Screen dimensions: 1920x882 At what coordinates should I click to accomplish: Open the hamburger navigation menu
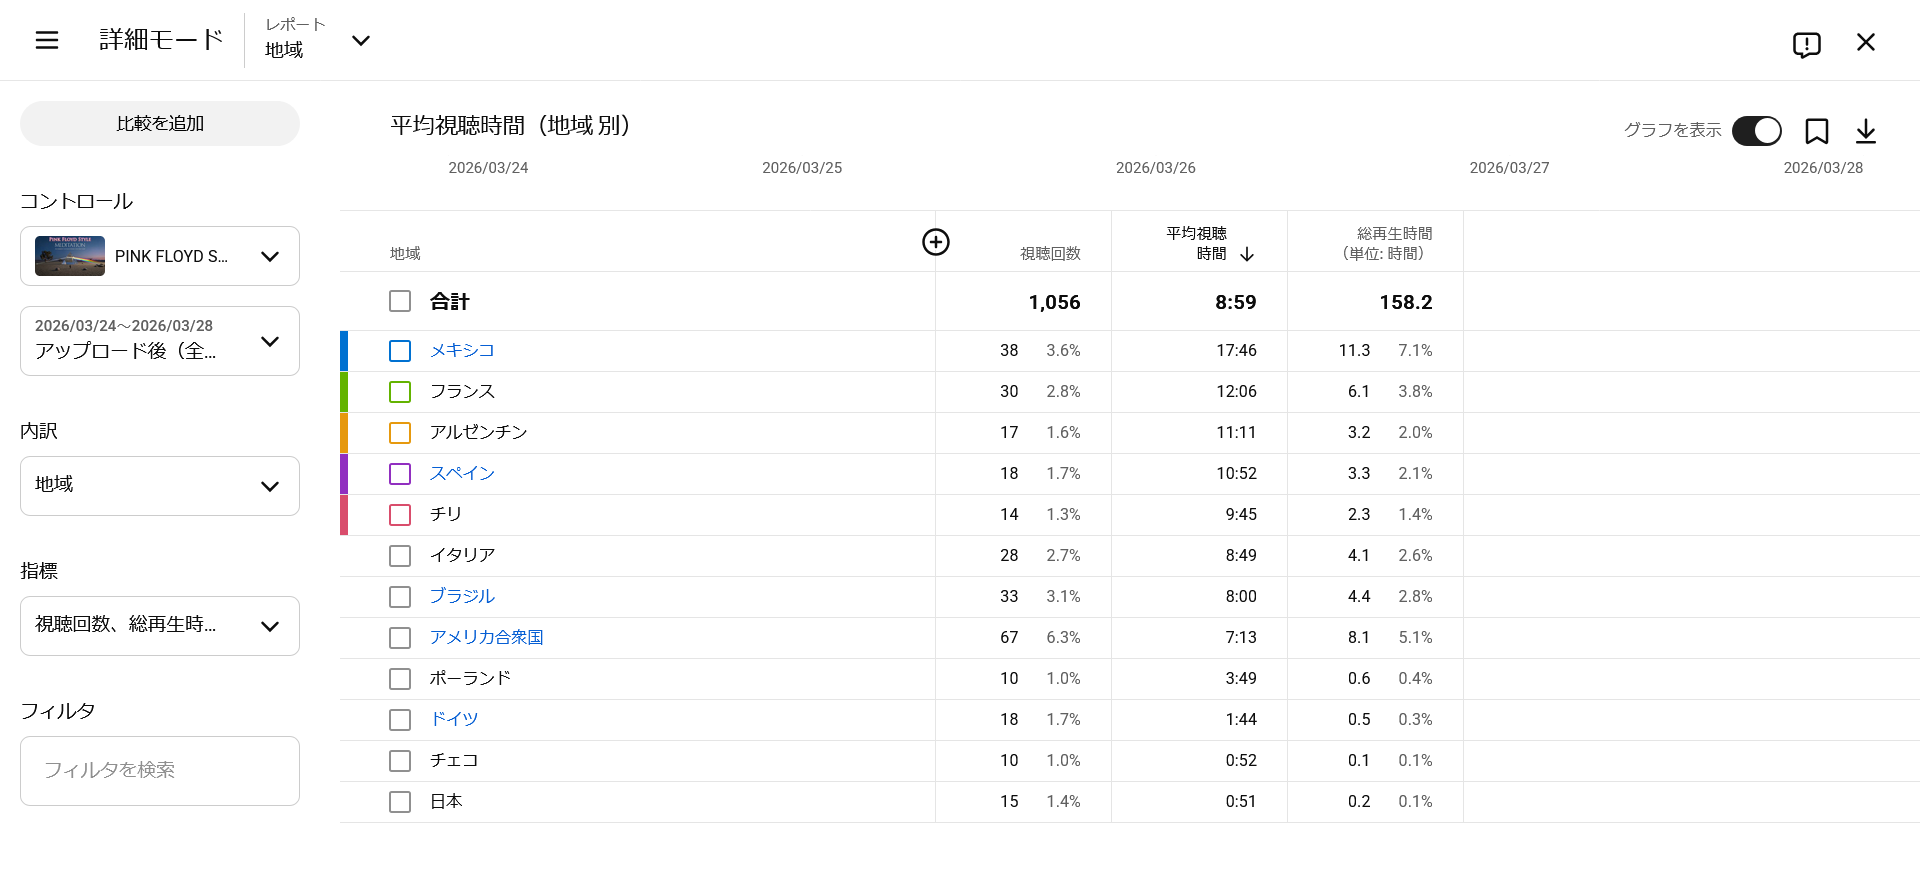[x=47, y=40]
